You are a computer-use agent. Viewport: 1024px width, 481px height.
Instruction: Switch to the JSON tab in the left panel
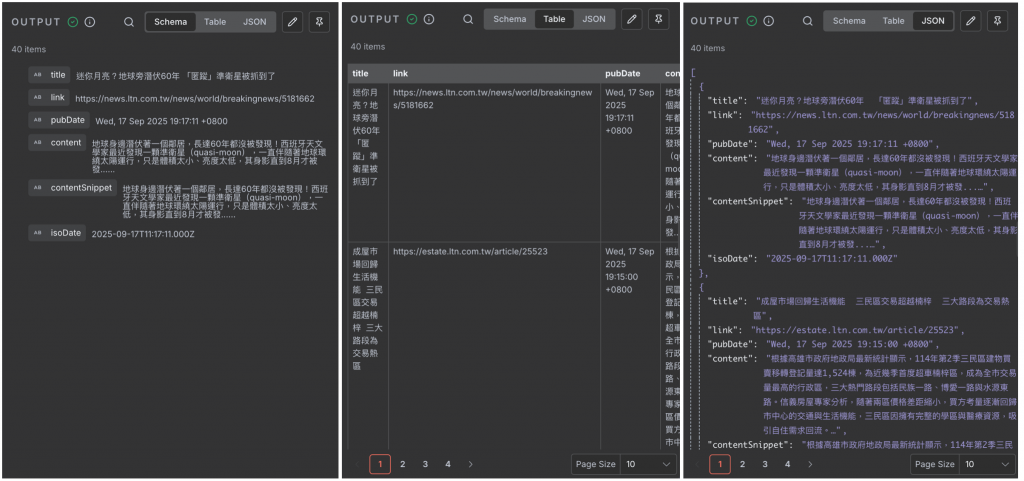pyautogui.click(x=255, y=22)
